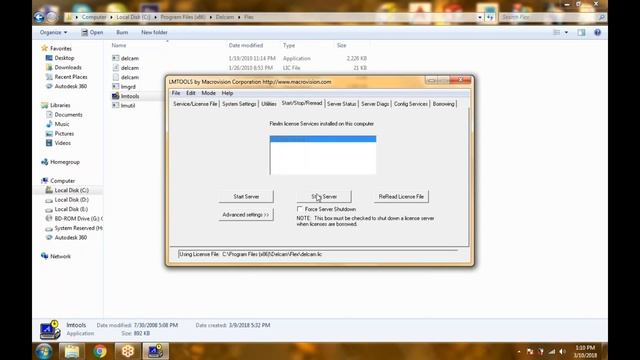Open the Server Status tab
The width and height of the screenshot is (640, 360).
[341, 104]
